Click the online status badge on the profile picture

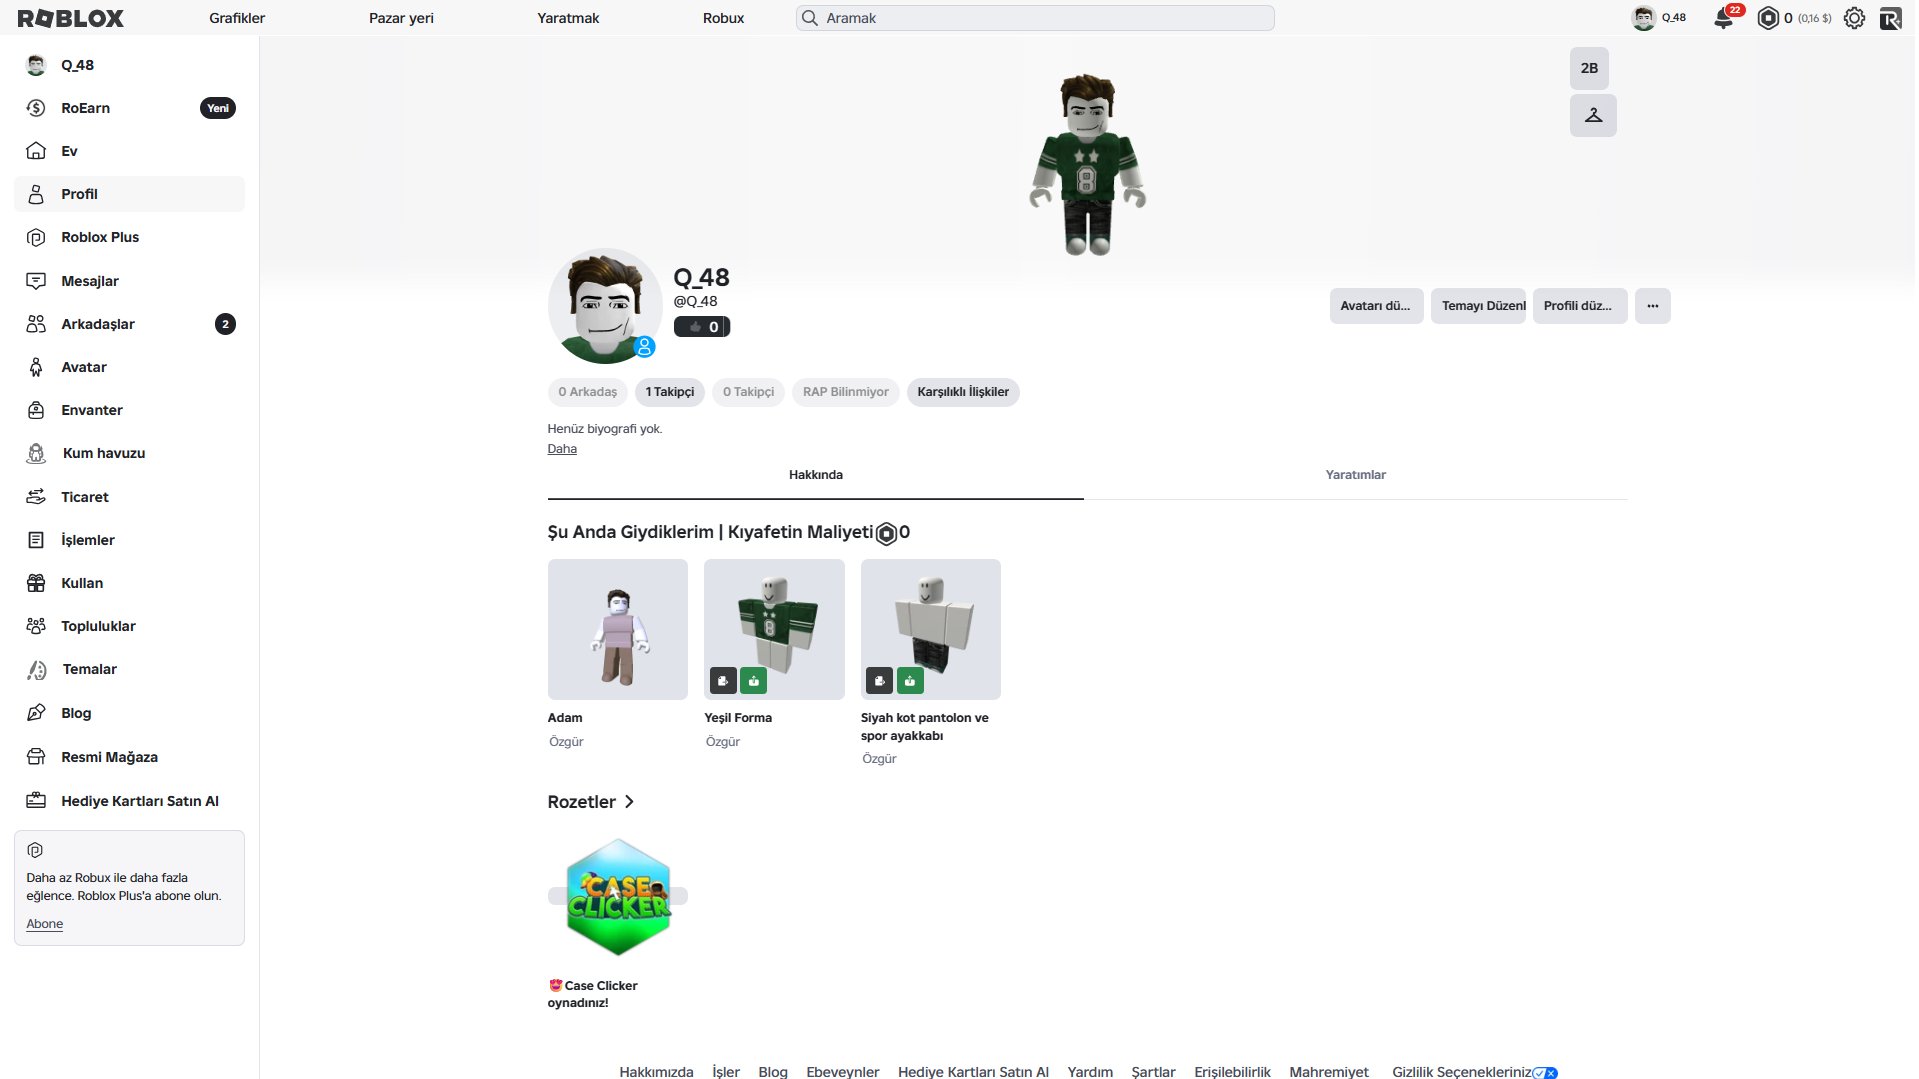645,347
